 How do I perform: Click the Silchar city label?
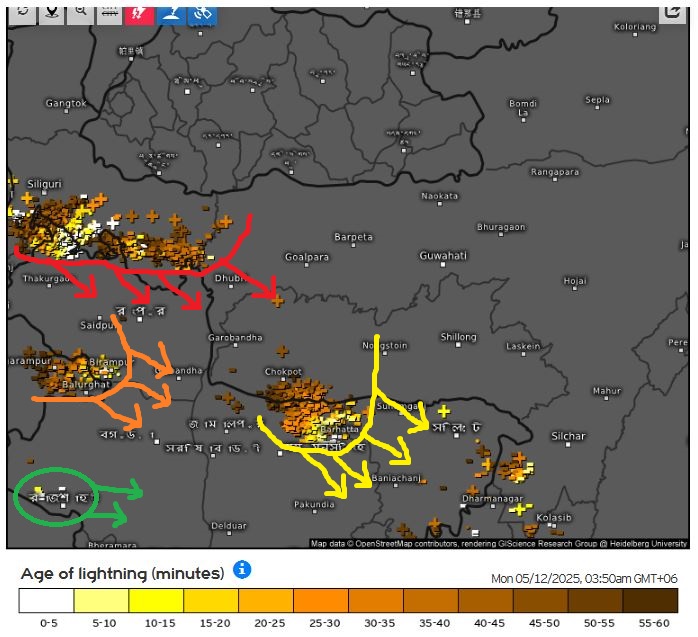pyautogui.click(x=568, y=436)
